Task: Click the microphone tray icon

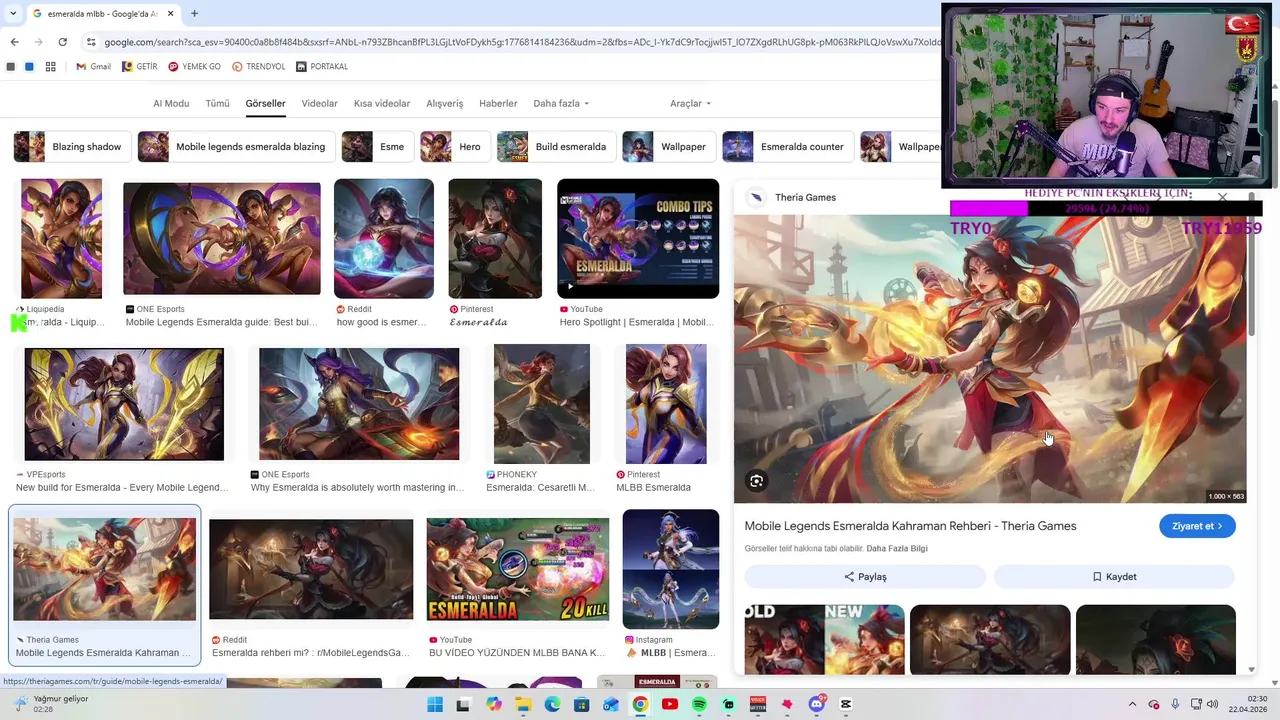Action: point(1175,704)
